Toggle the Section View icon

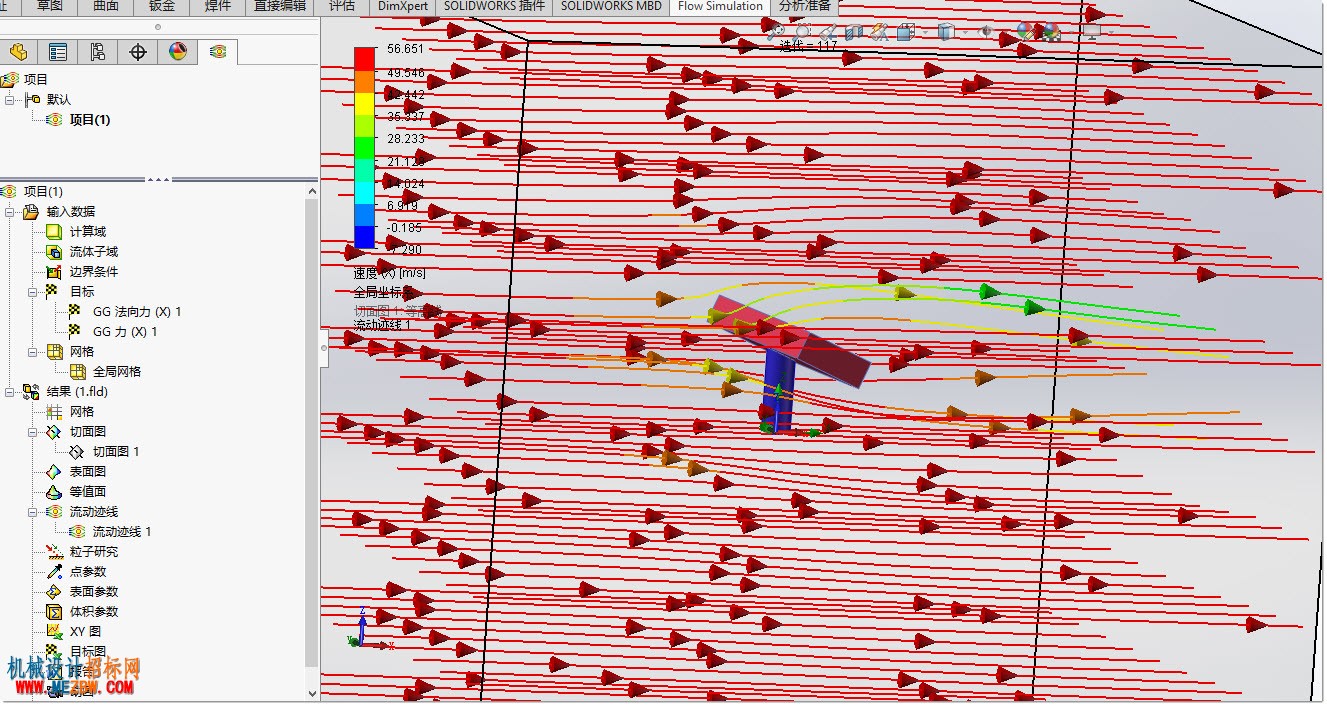pyautogui.click(x=854, y=32)
